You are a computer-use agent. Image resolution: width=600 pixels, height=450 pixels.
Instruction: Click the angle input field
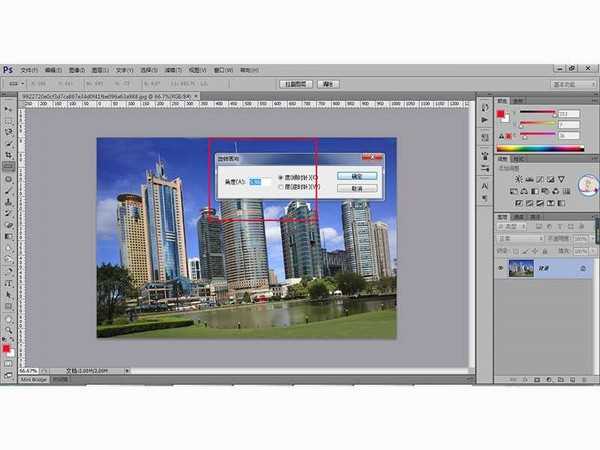click(x=256, y=181)
